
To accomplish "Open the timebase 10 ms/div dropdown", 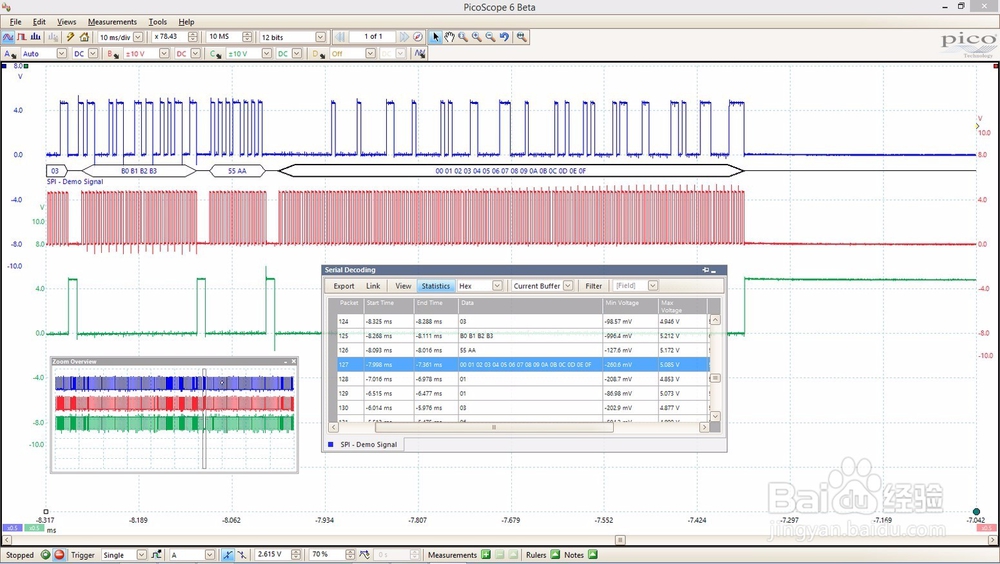I will click(138, 37).
